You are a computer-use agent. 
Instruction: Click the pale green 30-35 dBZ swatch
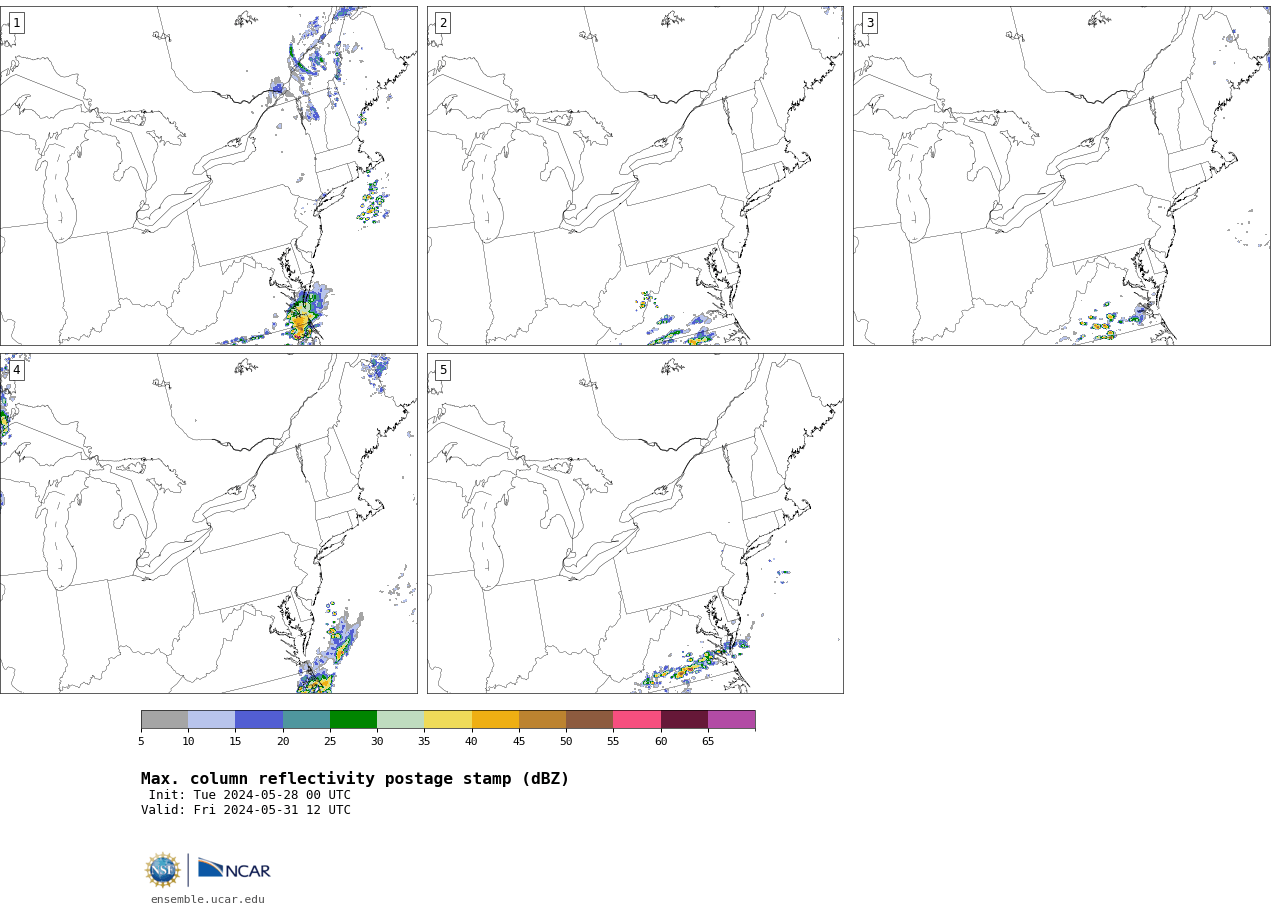400,720
